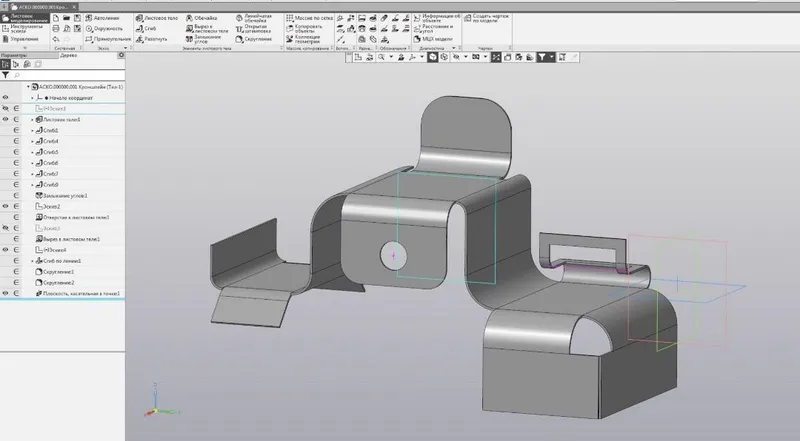Screen dimensions: 800x441
Task: Choose Коллекция геометрии command
Action: tap(304, 39)
